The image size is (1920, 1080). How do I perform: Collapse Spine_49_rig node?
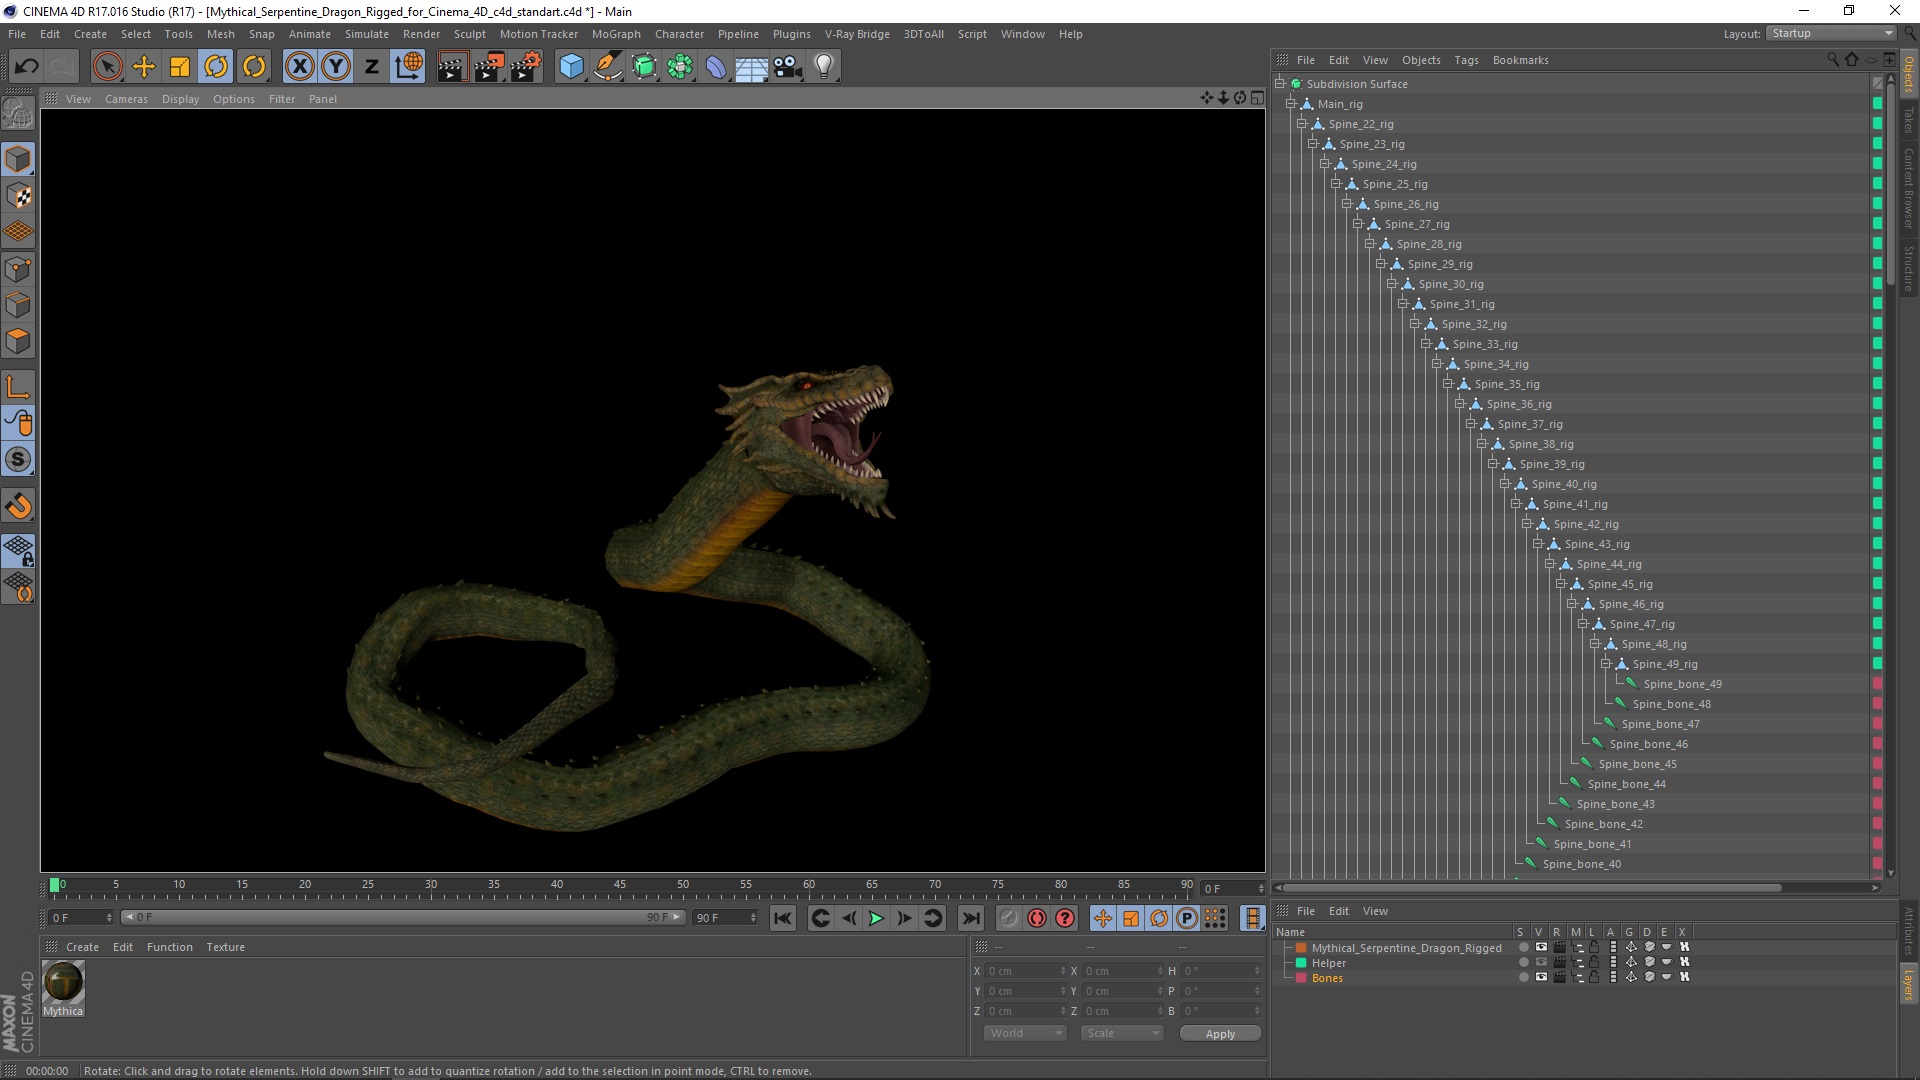(1606, 664)
